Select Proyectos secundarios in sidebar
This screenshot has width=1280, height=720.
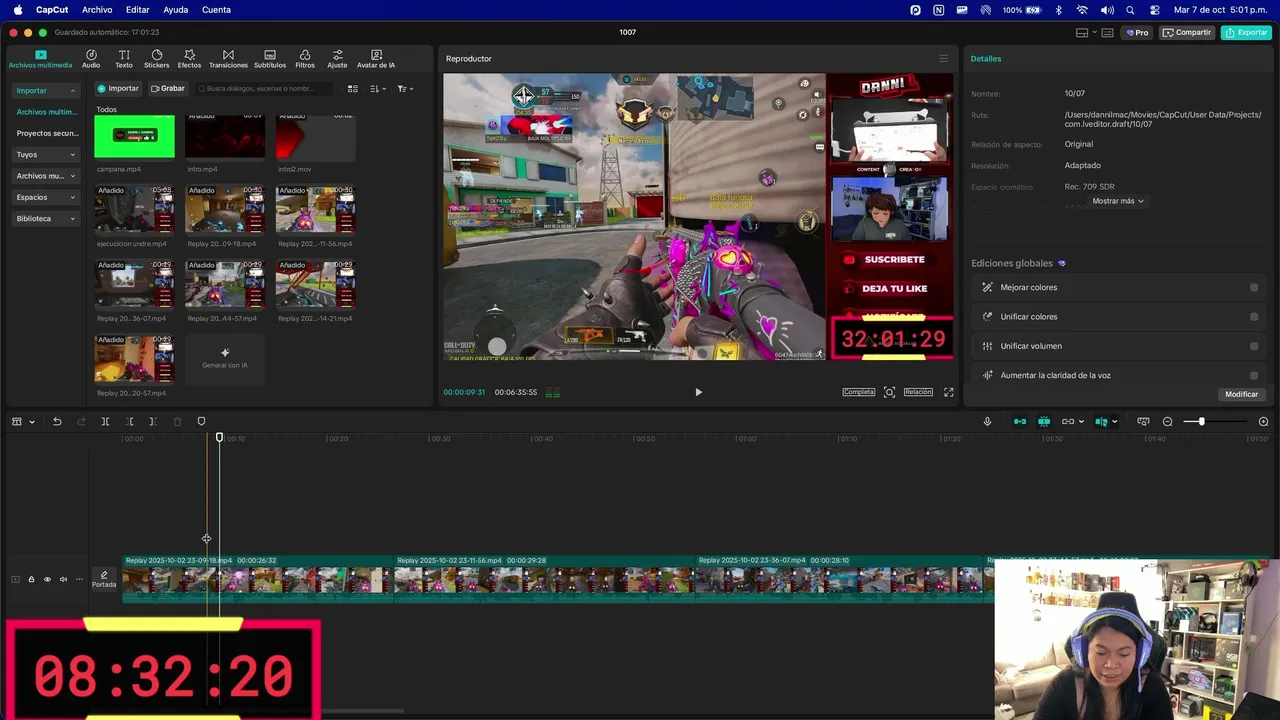click(47, 133)
